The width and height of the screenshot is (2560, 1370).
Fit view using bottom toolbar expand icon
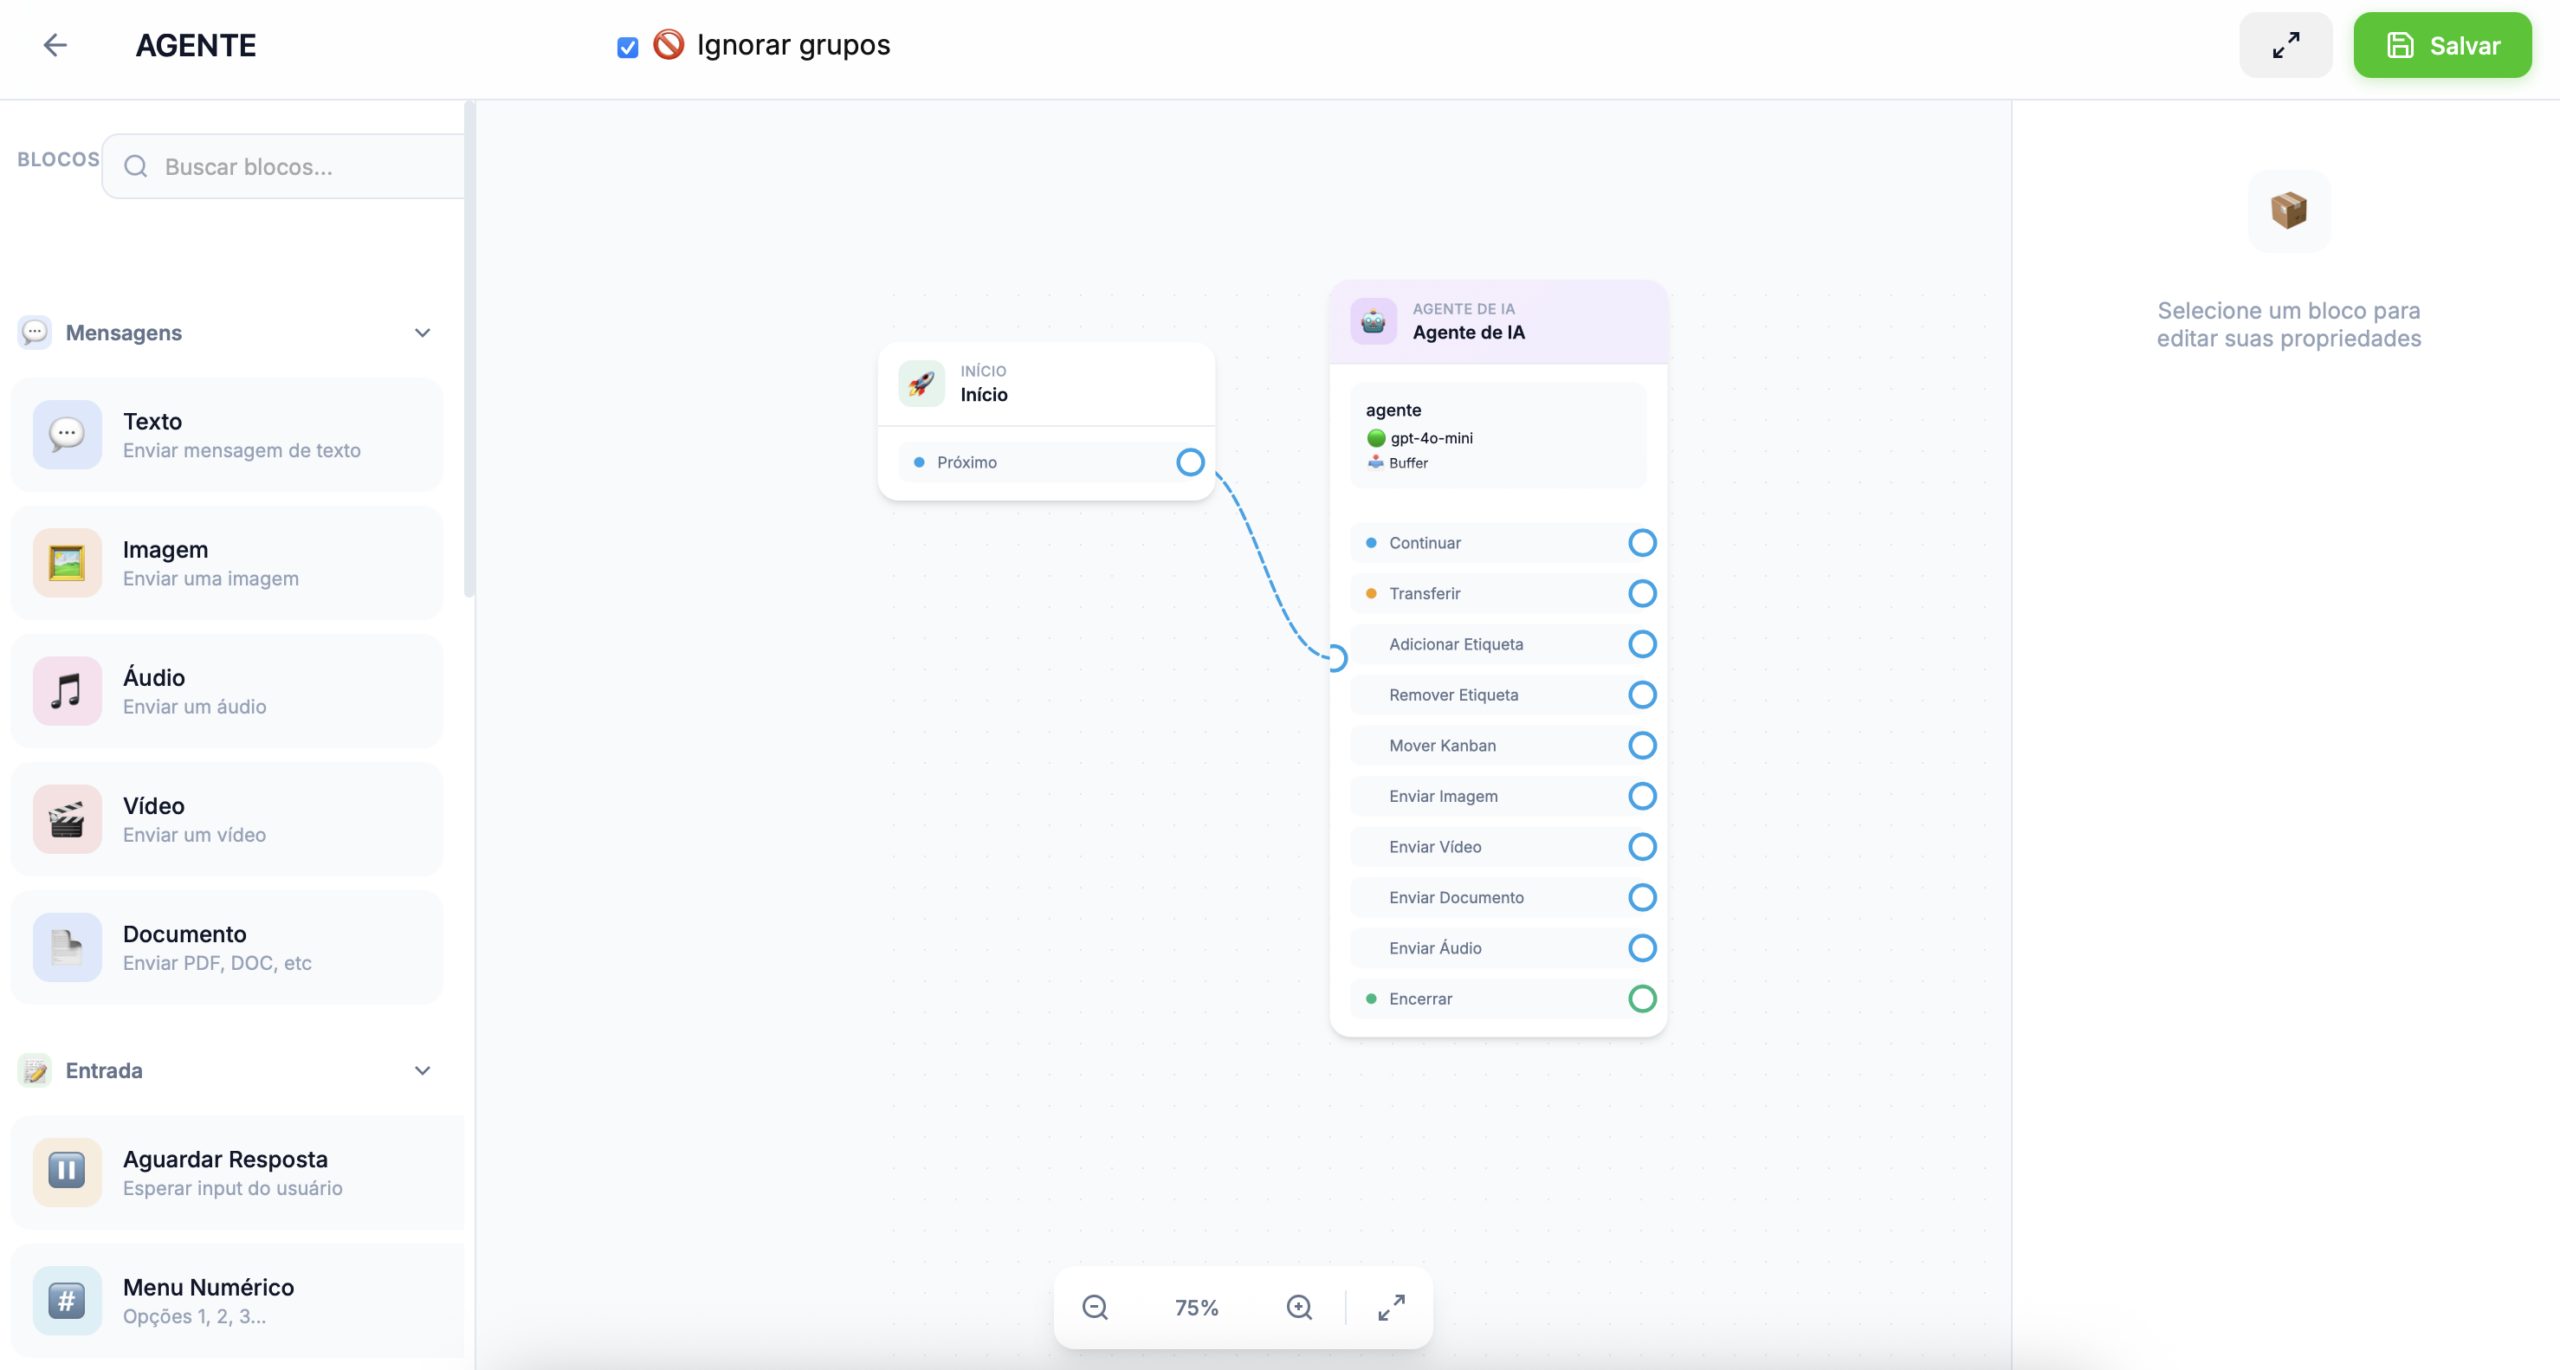[x=1391, y=1307]
